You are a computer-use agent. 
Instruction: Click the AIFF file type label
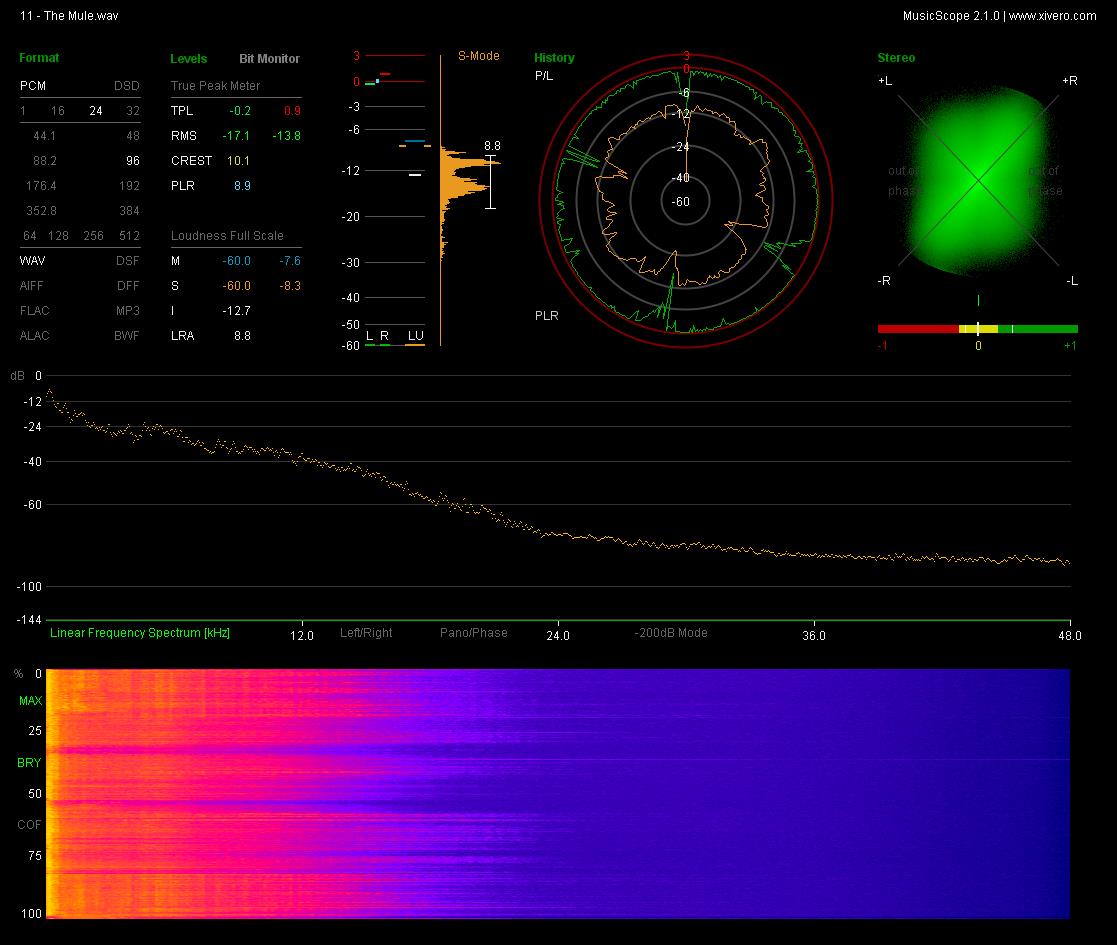(31, 286)
